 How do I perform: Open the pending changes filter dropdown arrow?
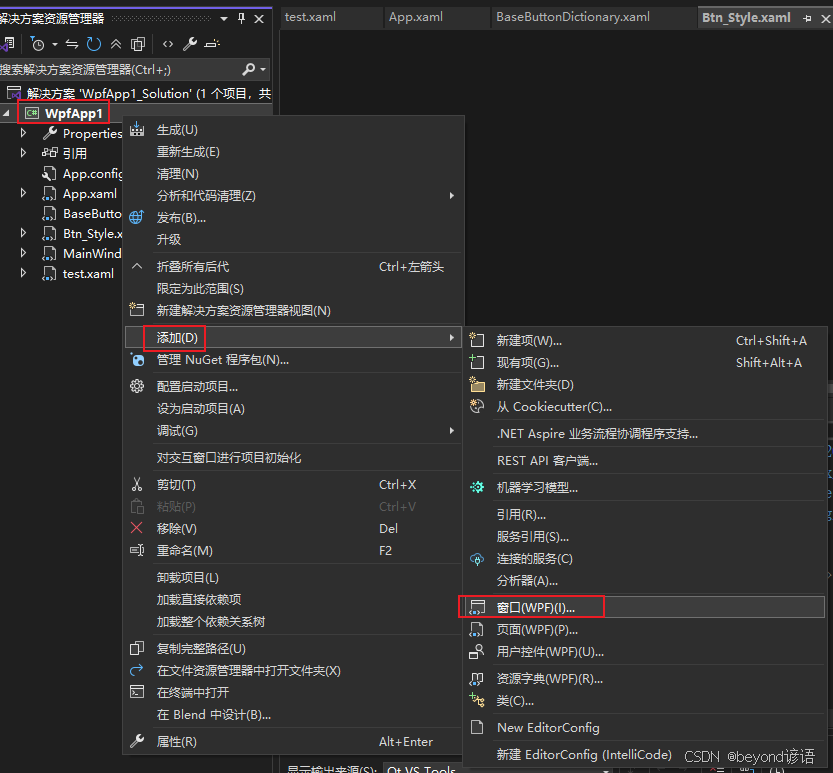55,45
